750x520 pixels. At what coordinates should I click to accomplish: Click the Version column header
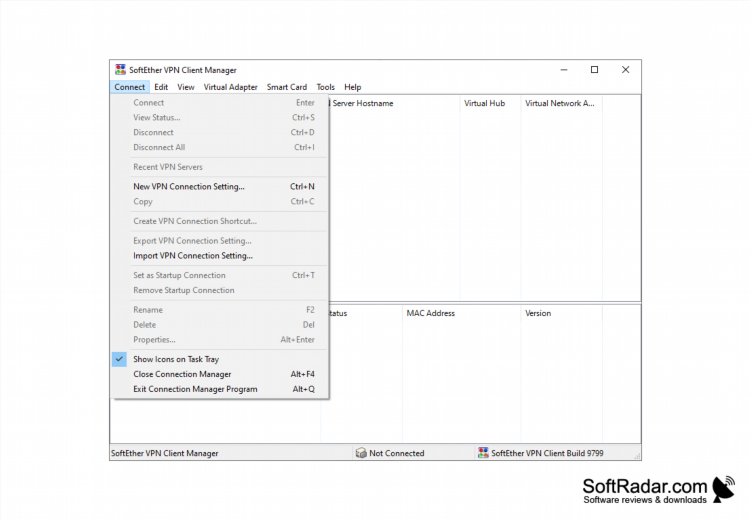562,313
